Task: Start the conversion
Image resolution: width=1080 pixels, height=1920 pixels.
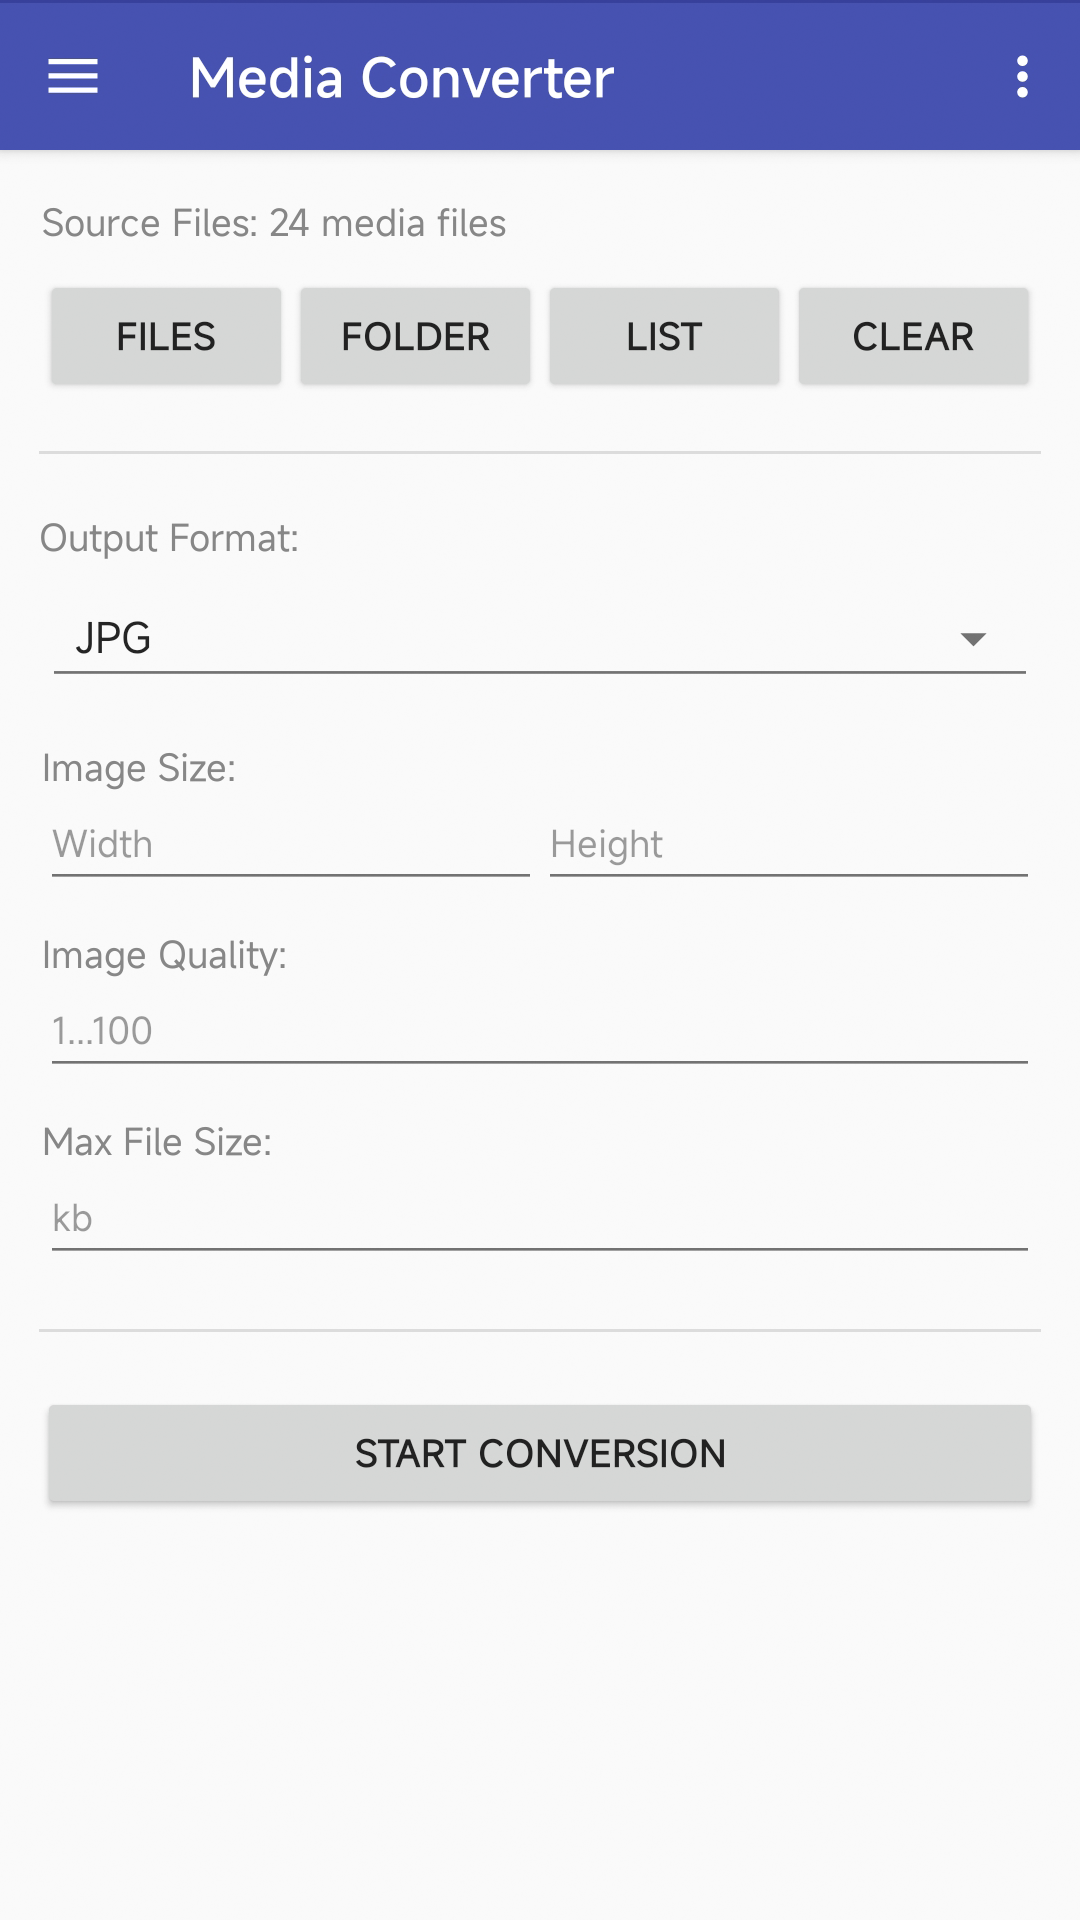Action: [x=540, y=1454]
